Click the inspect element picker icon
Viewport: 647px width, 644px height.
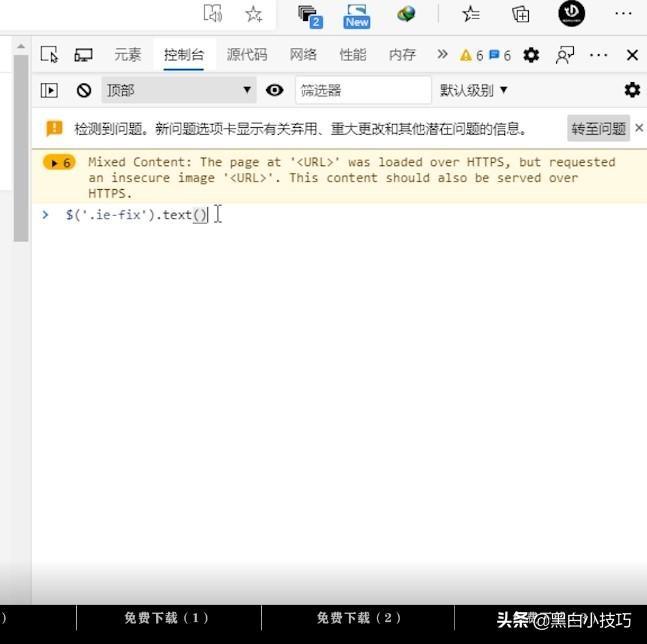(49, 55)
